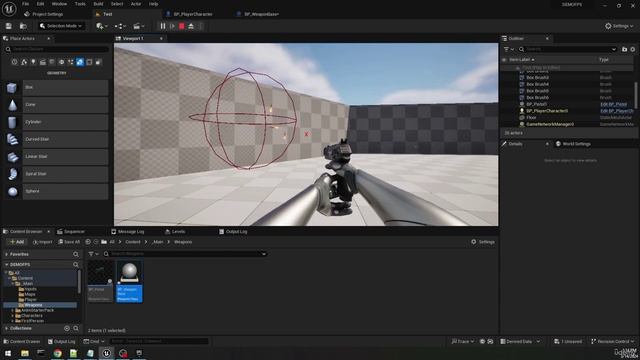Open the Edit menu

pyautogui.click(x=40, y=4)
